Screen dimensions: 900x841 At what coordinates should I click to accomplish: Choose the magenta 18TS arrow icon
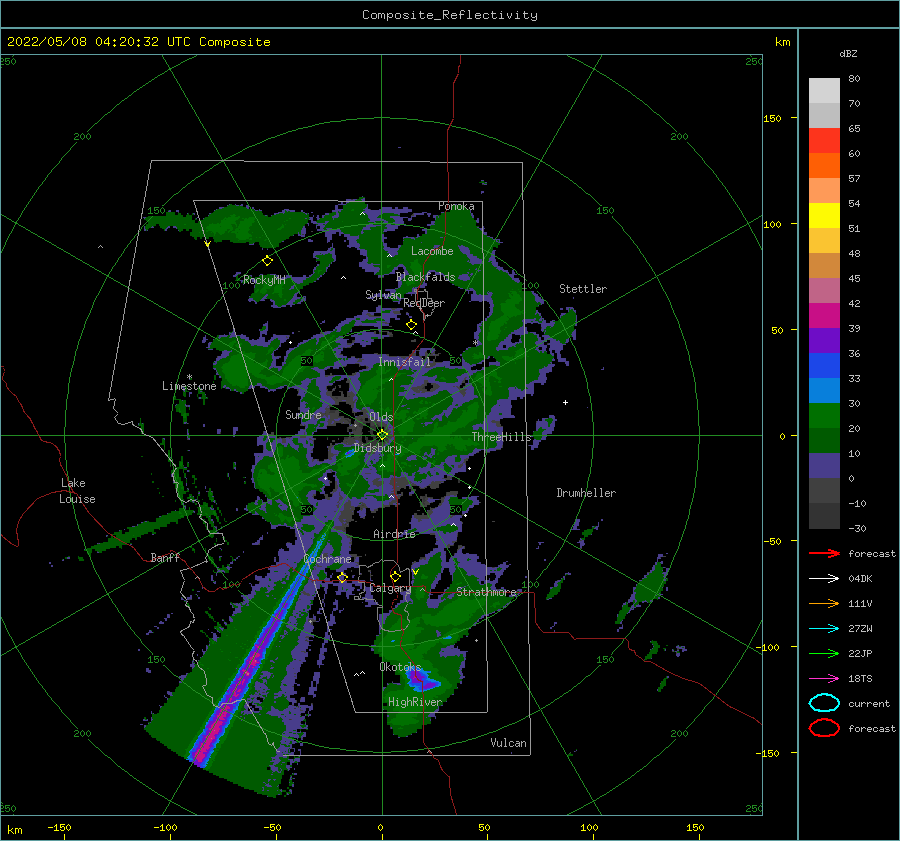(x=824, y=679)
